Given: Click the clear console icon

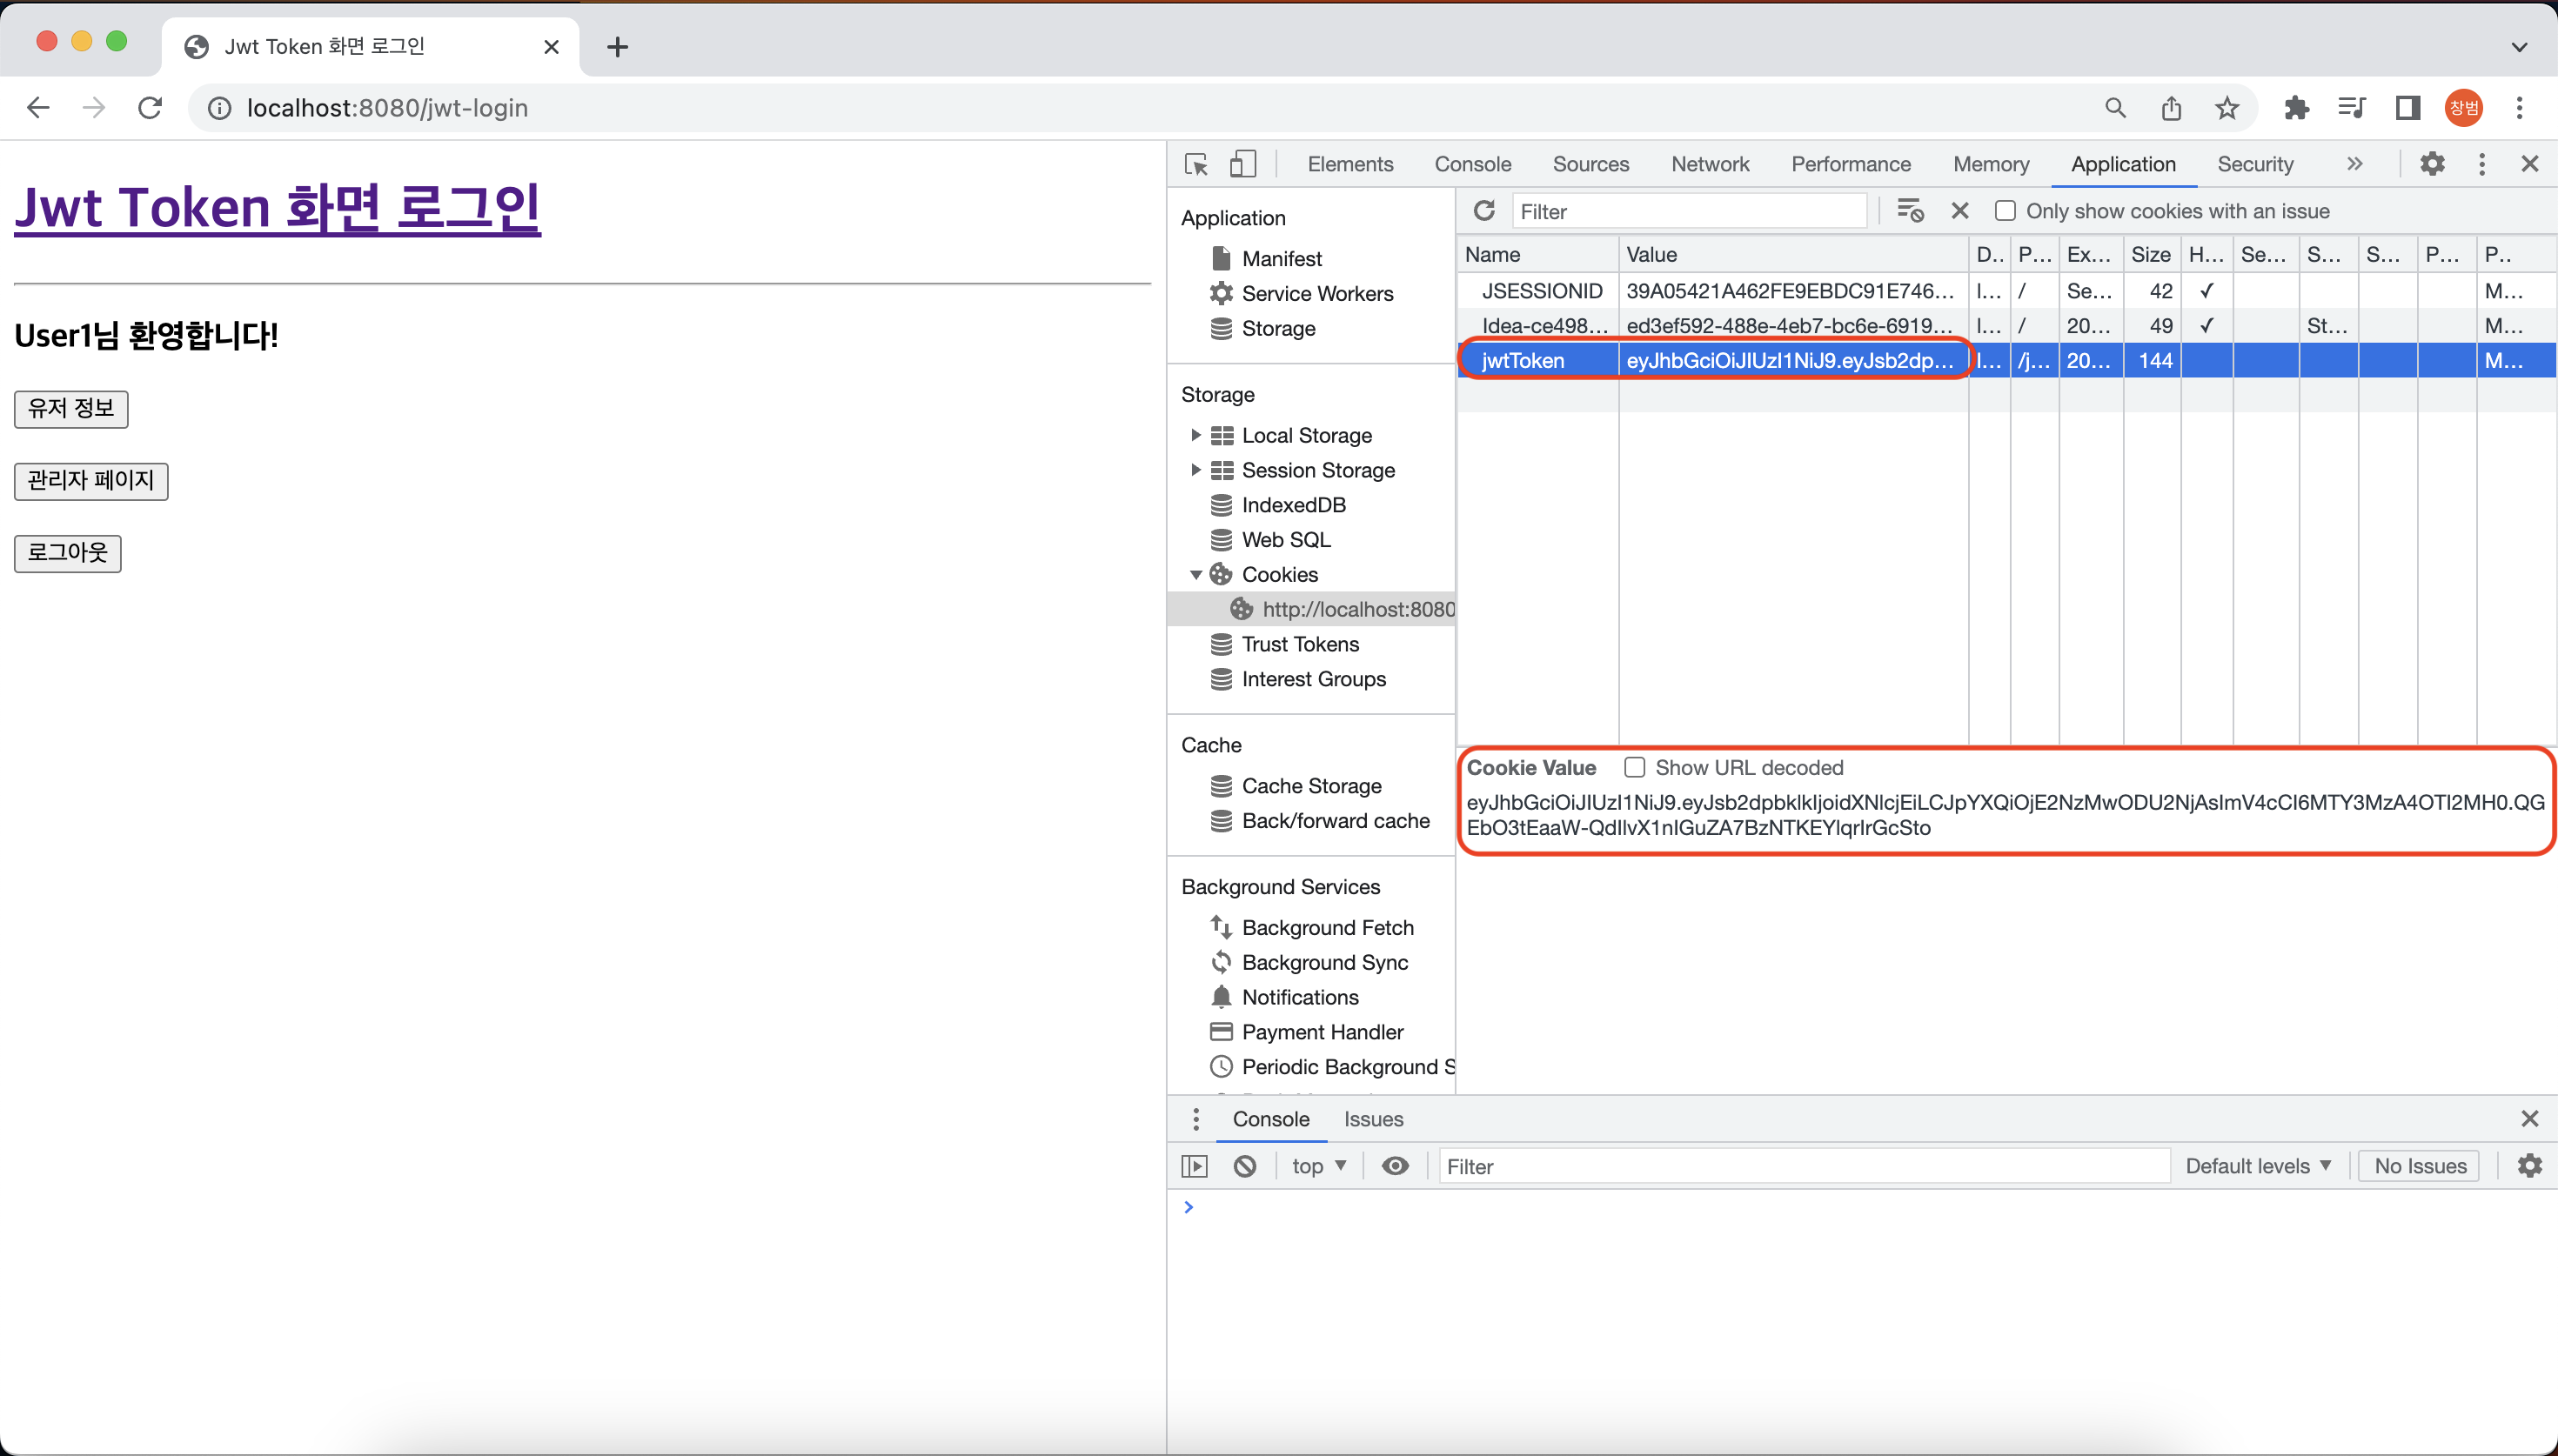Looking at the screenshot, I should 1244,1166.
